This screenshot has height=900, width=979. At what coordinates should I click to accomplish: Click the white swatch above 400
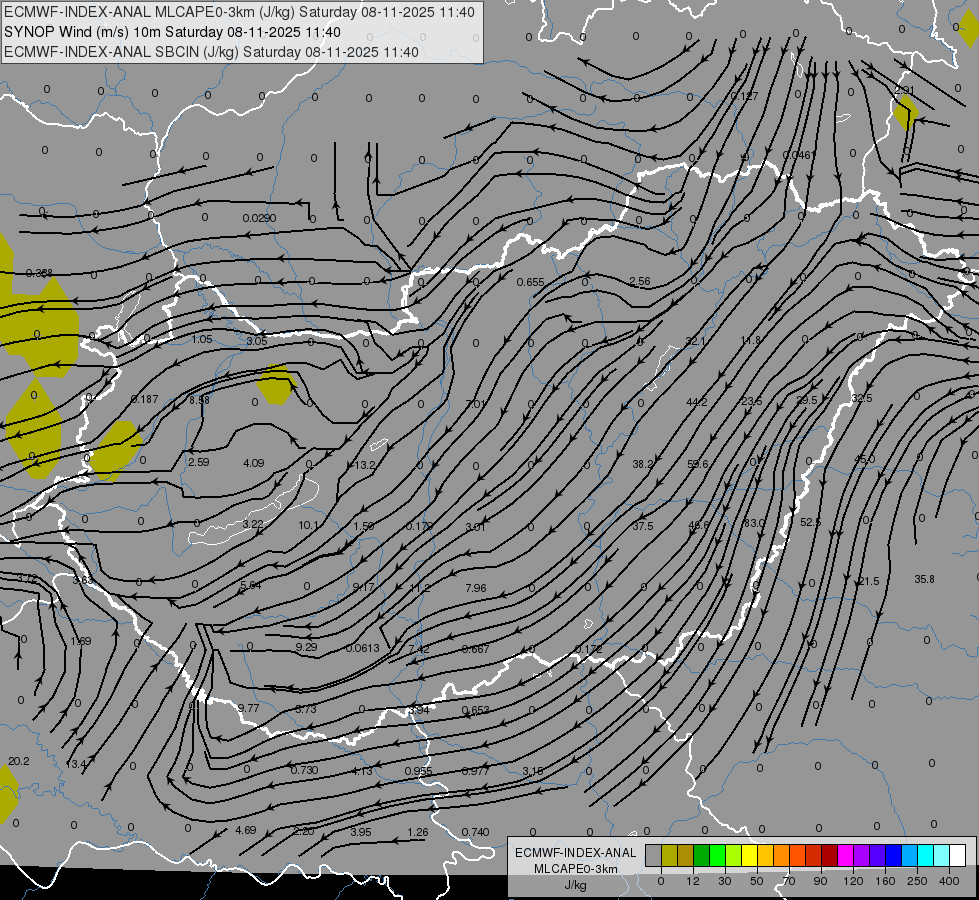coord(958,855)
